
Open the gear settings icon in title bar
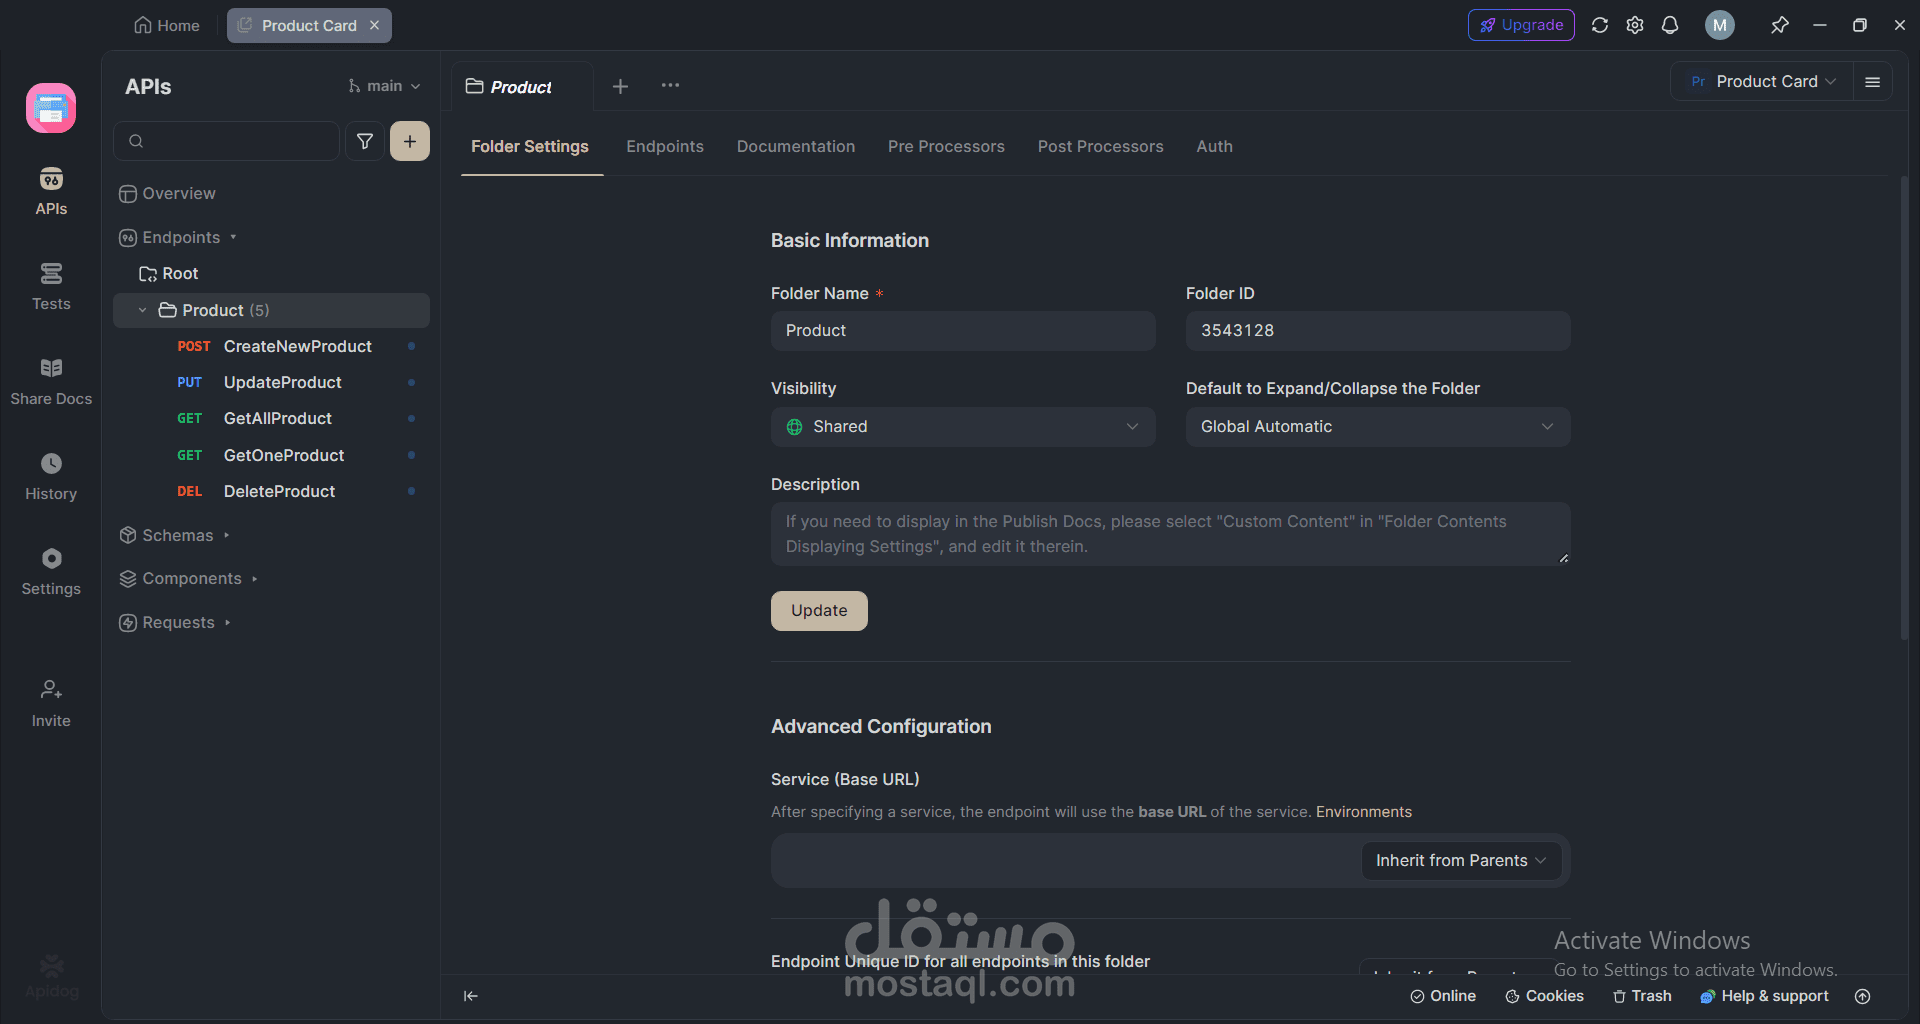pos(1635,25)
